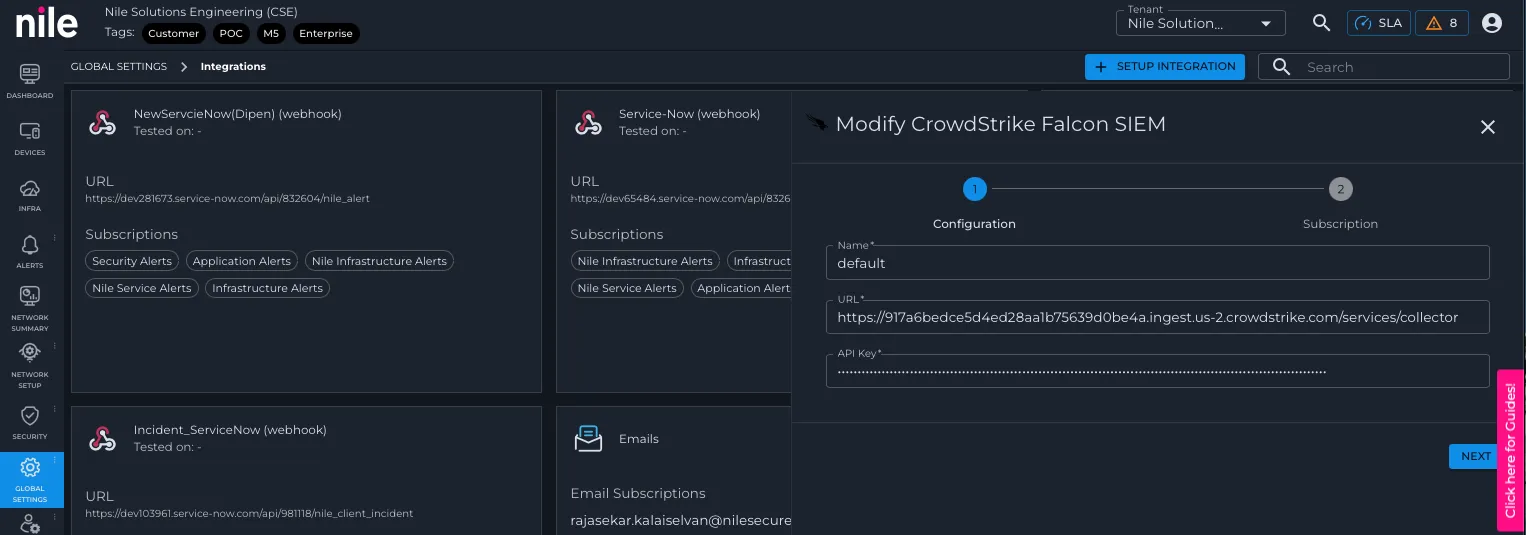This screenshot has height=535, width=1526.
Task: Click the Emails envelope icon
Action: point(588,439)
